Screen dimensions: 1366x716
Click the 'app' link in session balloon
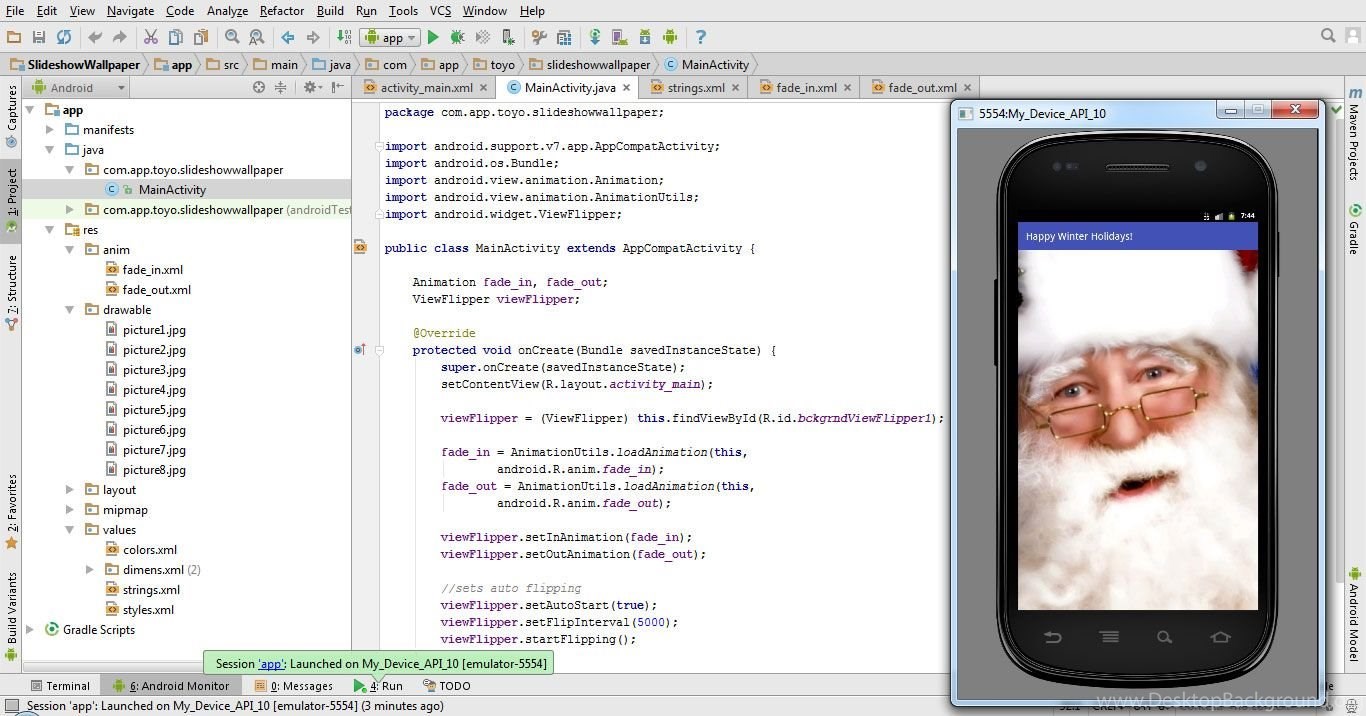click(x=272, y=663)
